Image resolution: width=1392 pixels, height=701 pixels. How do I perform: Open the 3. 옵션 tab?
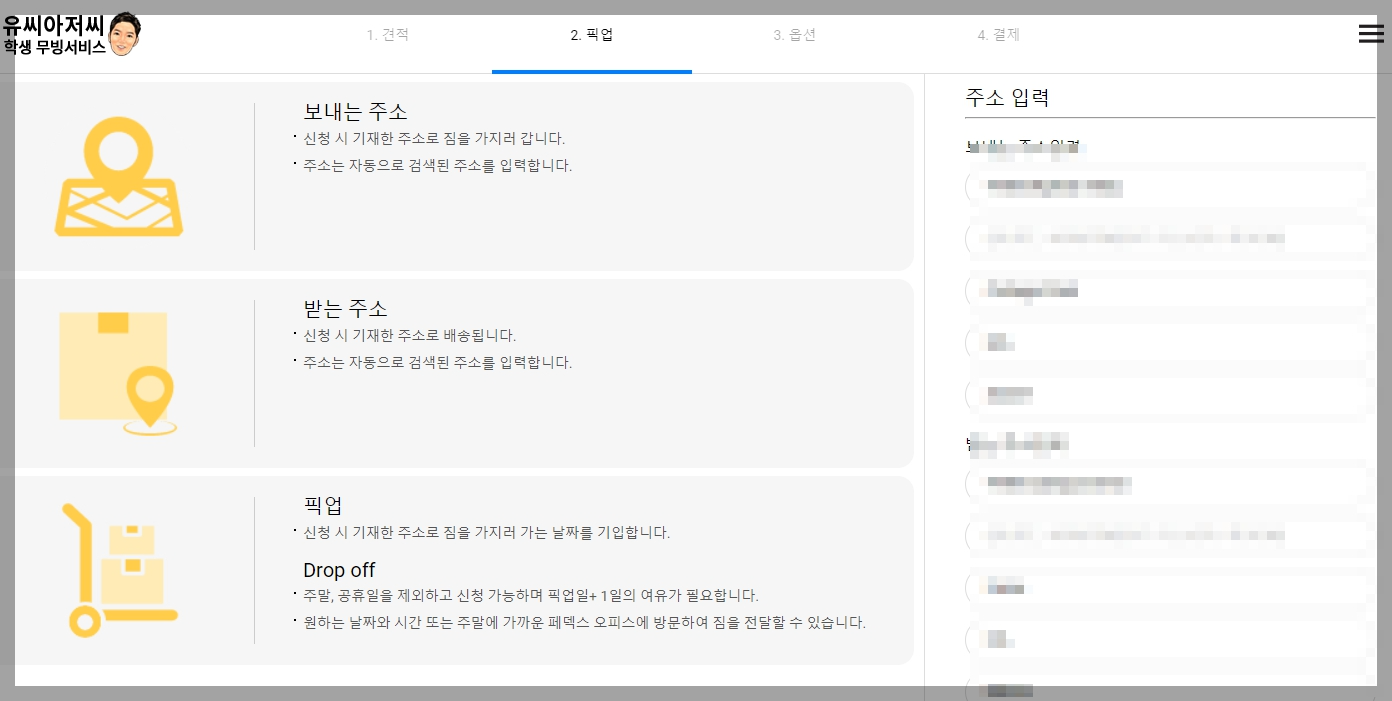point(794,34)
